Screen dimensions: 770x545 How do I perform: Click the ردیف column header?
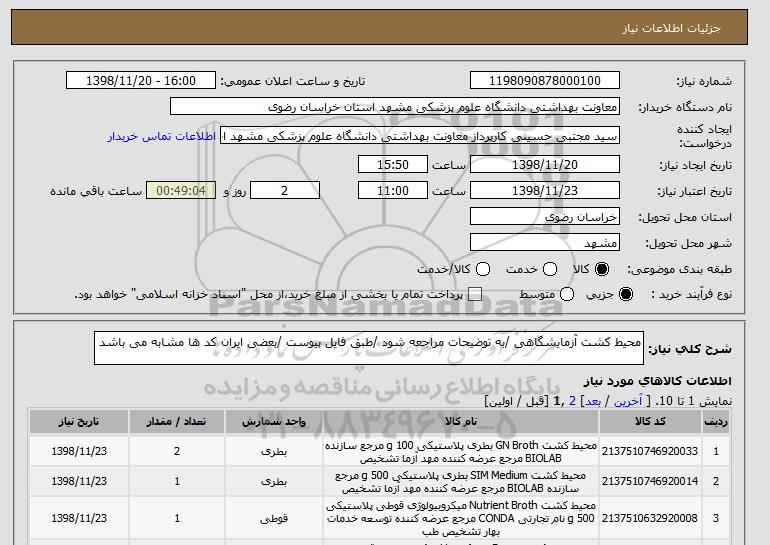[716, 422]
